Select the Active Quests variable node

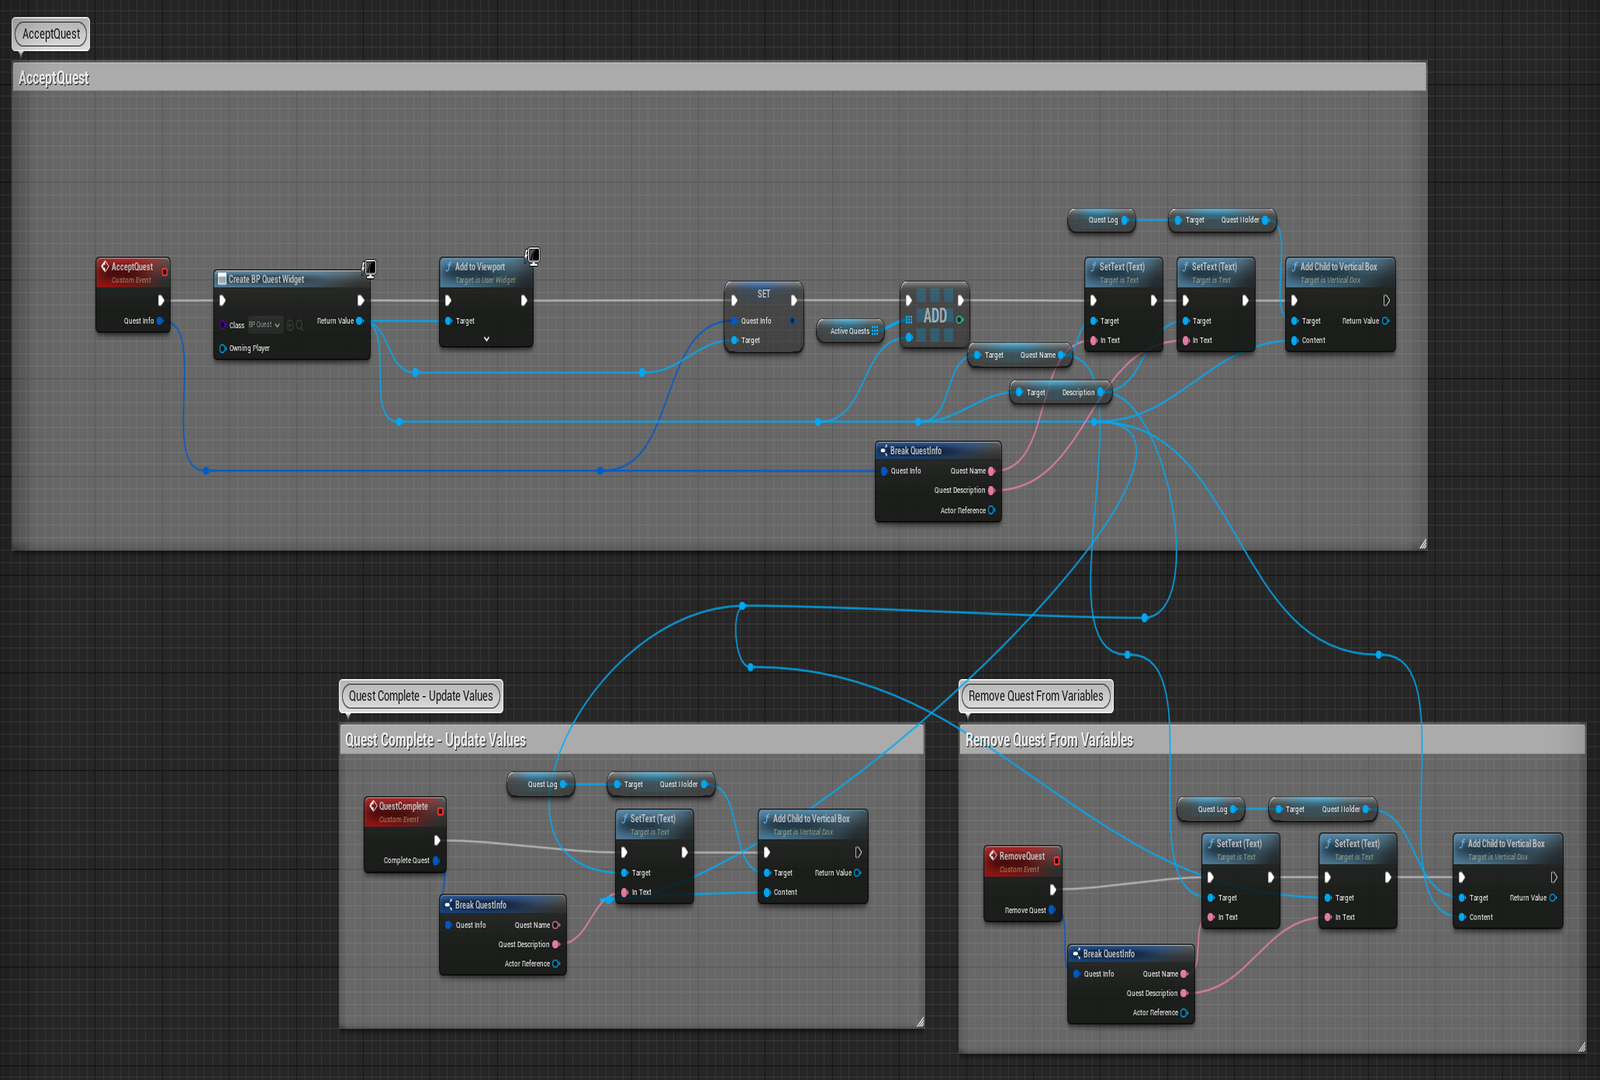850,331
